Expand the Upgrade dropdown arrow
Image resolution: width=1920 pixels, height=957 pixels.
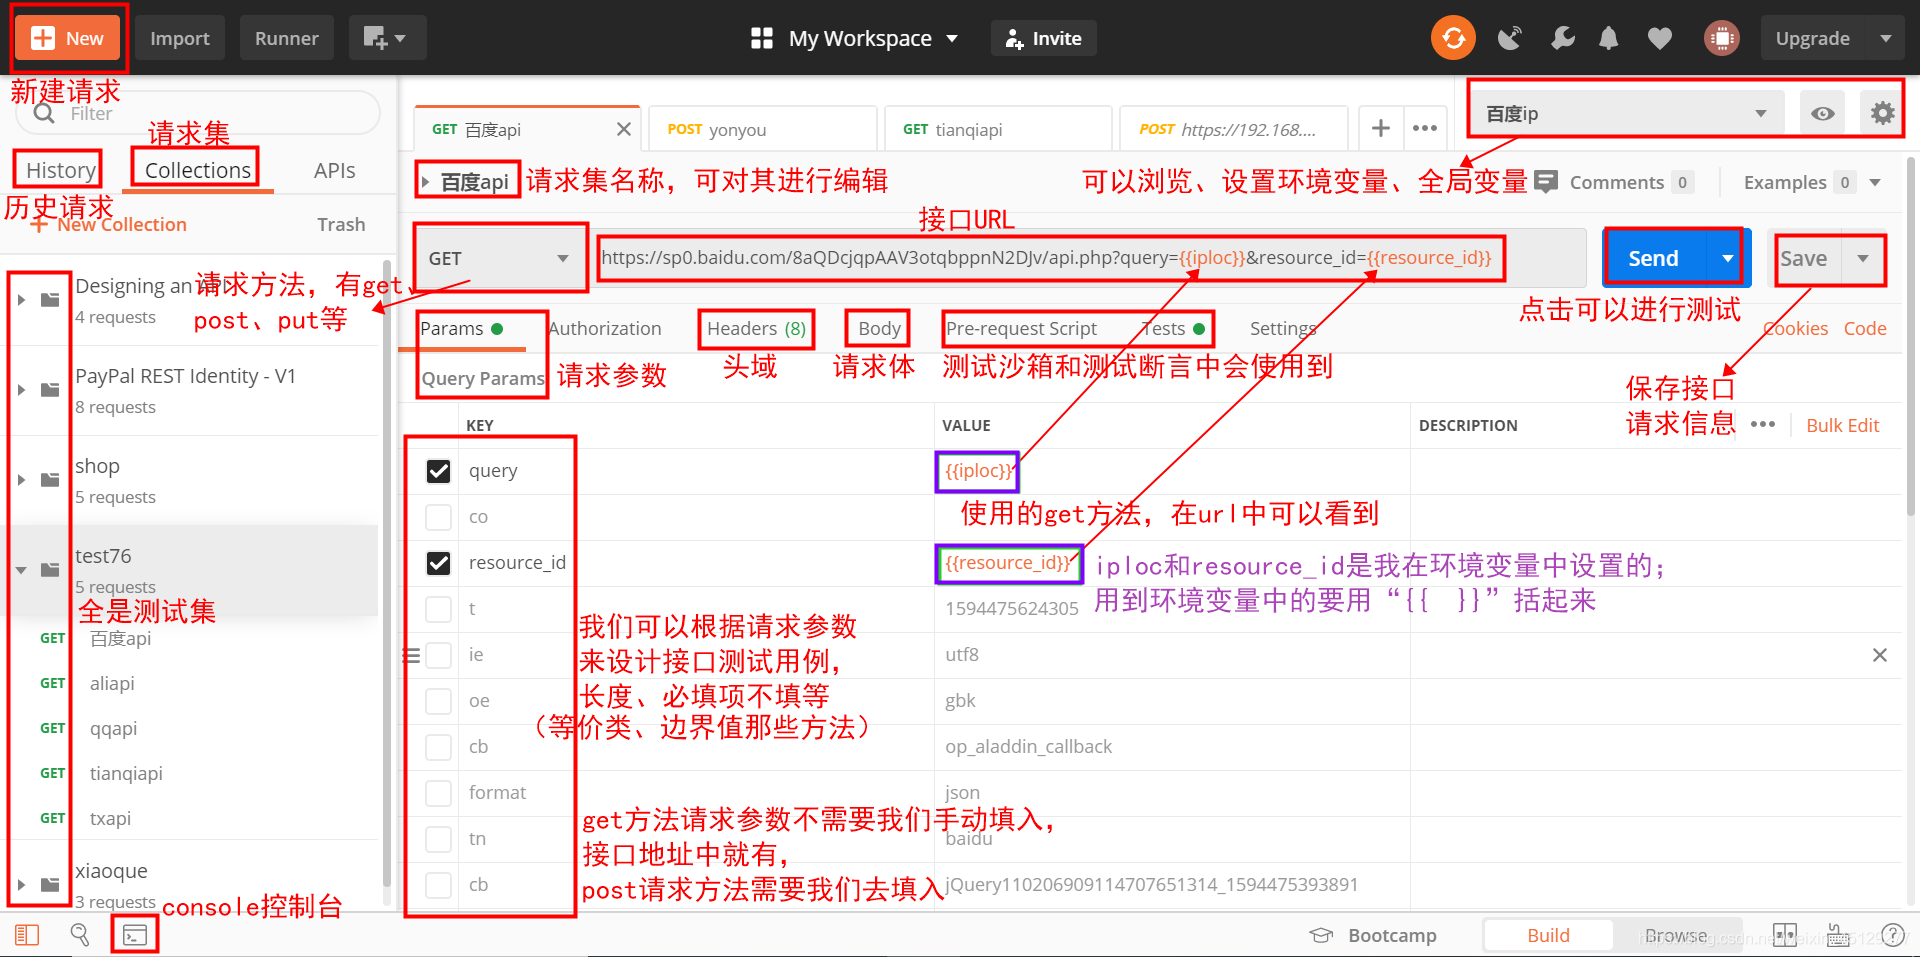coord(1886,38)
